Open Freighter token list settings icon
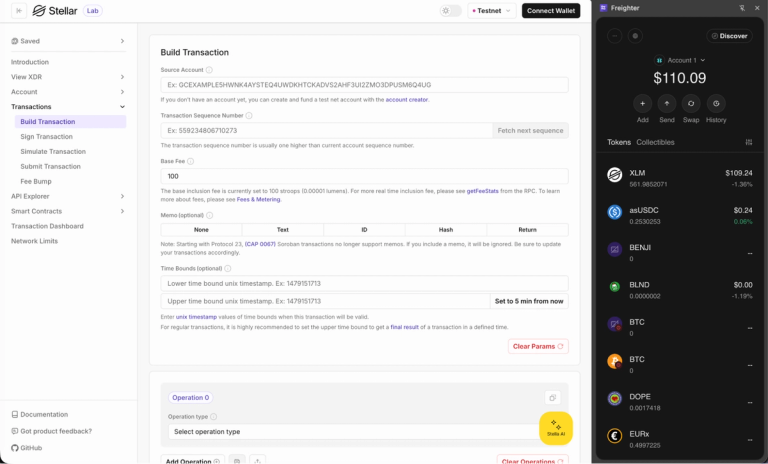The height and width of the screenshot is (464, 768). point(749,142)
